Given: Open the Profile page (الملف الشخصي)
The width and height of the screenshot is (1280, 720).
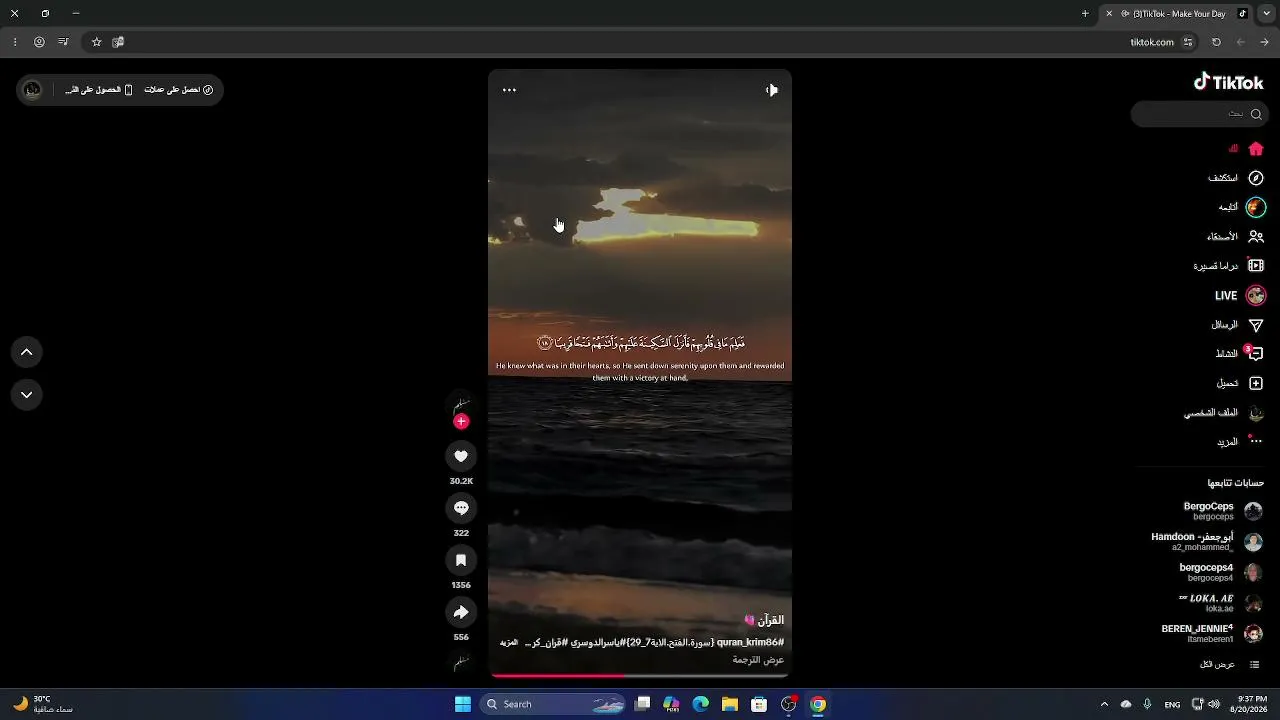Looking at the screenshot, I should point(1224,413).
